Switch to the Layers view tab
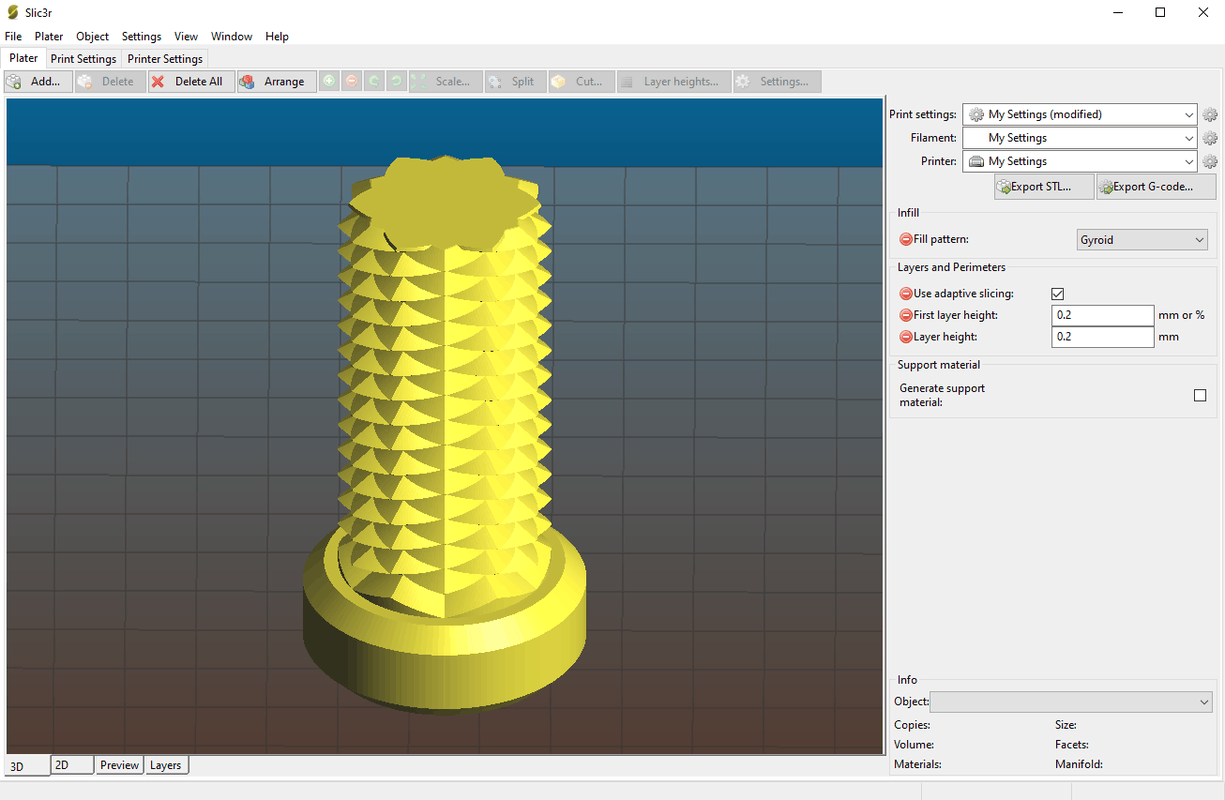The width and height of the screenshot is (1225, 800). point(166,765)
